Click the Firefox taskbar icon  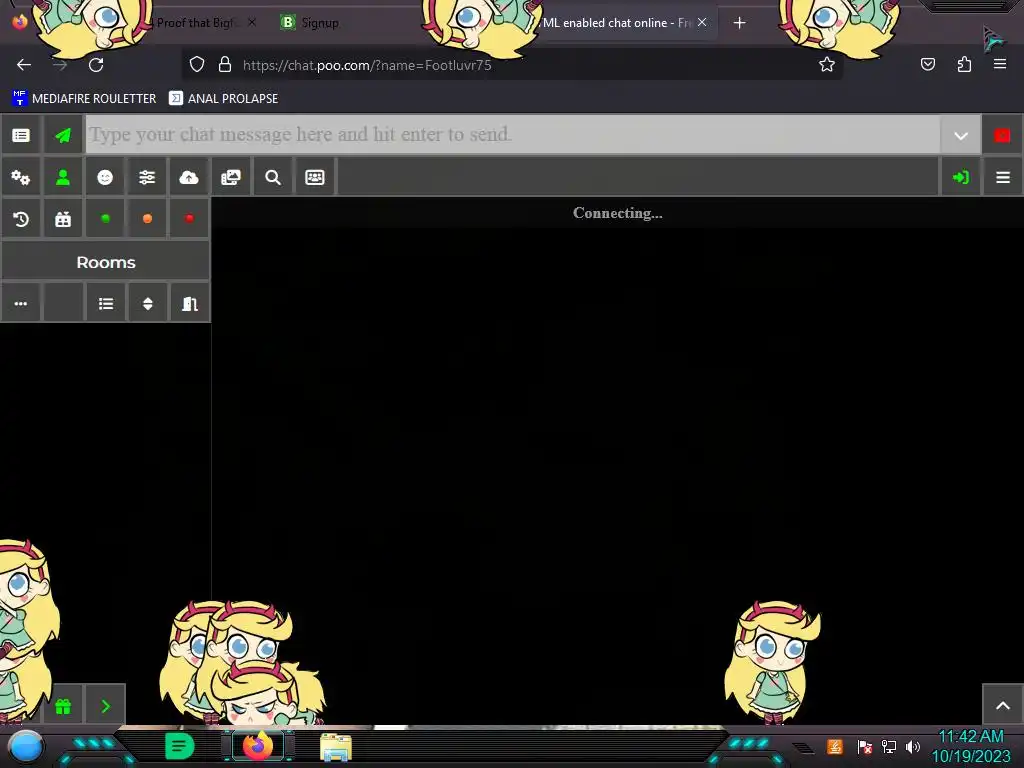pos(257,746)
